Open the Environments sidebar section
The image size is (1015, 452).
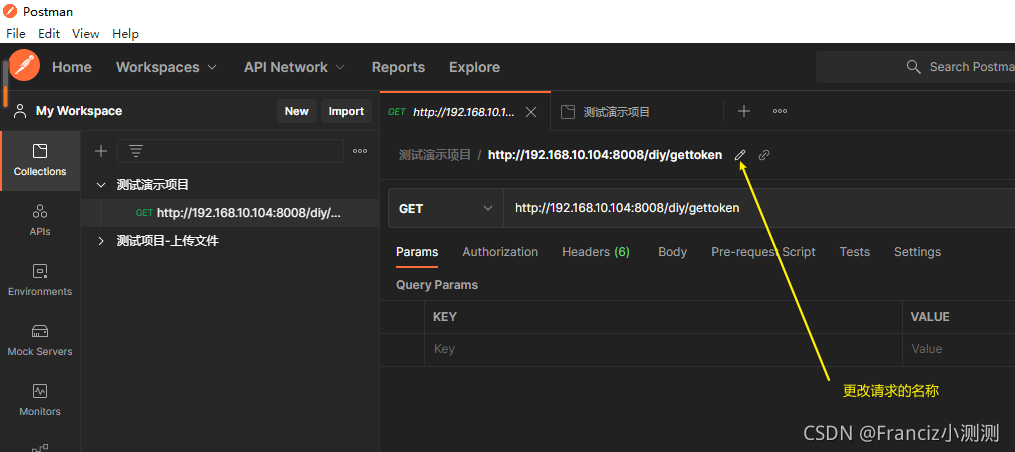pos(40,280)
